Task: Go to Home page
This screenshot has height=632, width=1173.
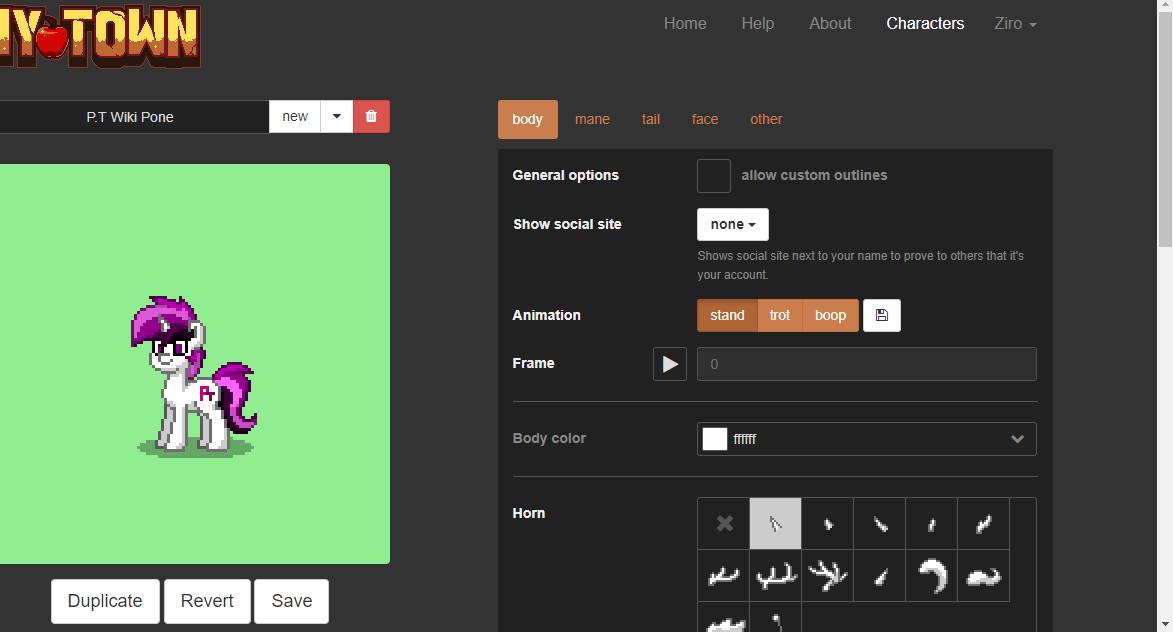Action: tap(685, 24)
